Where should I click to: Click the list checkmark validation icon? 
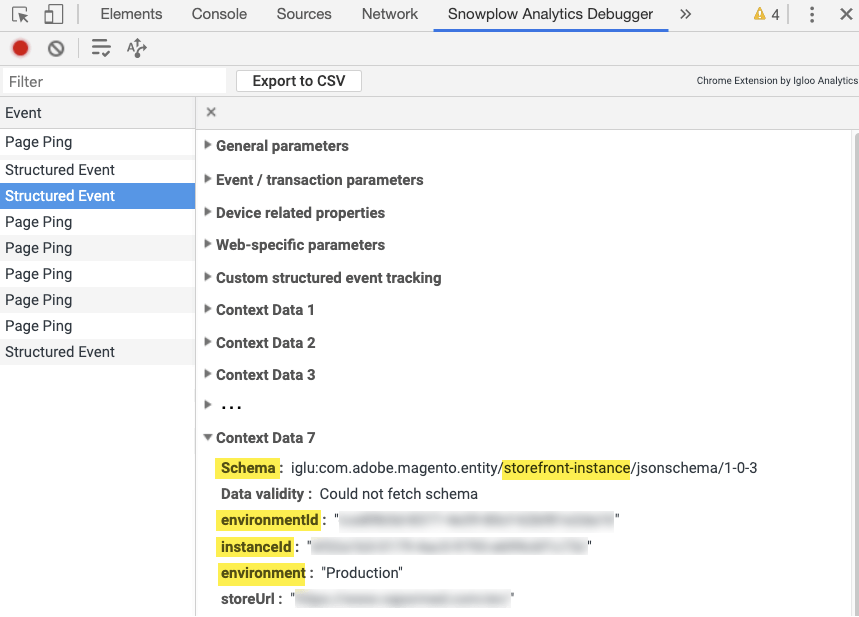point(101,48)
